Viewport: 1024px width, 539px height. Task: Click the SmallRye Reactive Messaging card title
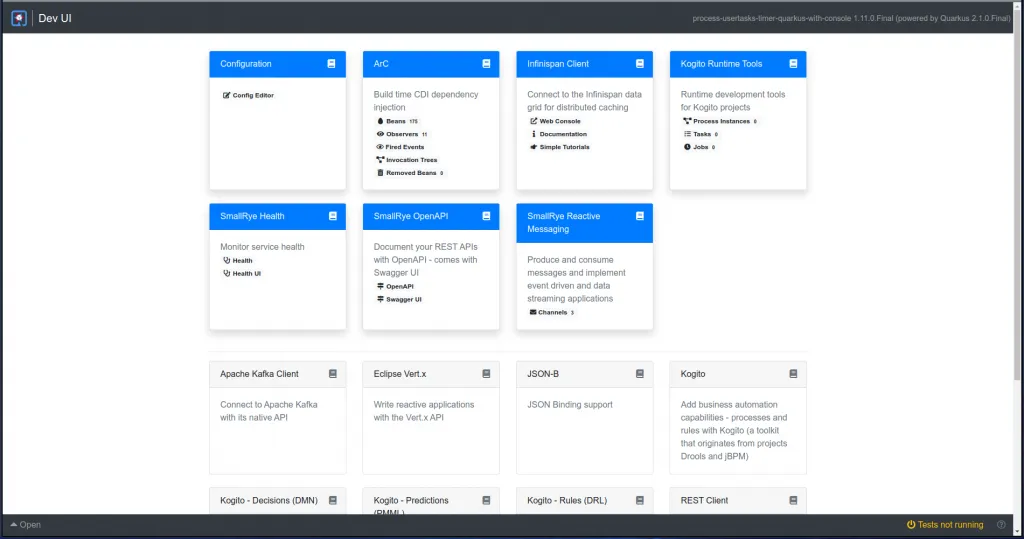pyautogui.click(x=564, y=223)
